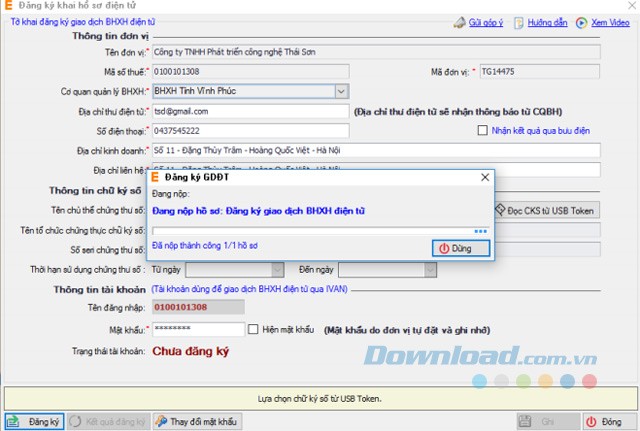Click the Số điện thoại phone field
The height and width of the screenshot is (431, 640).
(x=248, y=131)
